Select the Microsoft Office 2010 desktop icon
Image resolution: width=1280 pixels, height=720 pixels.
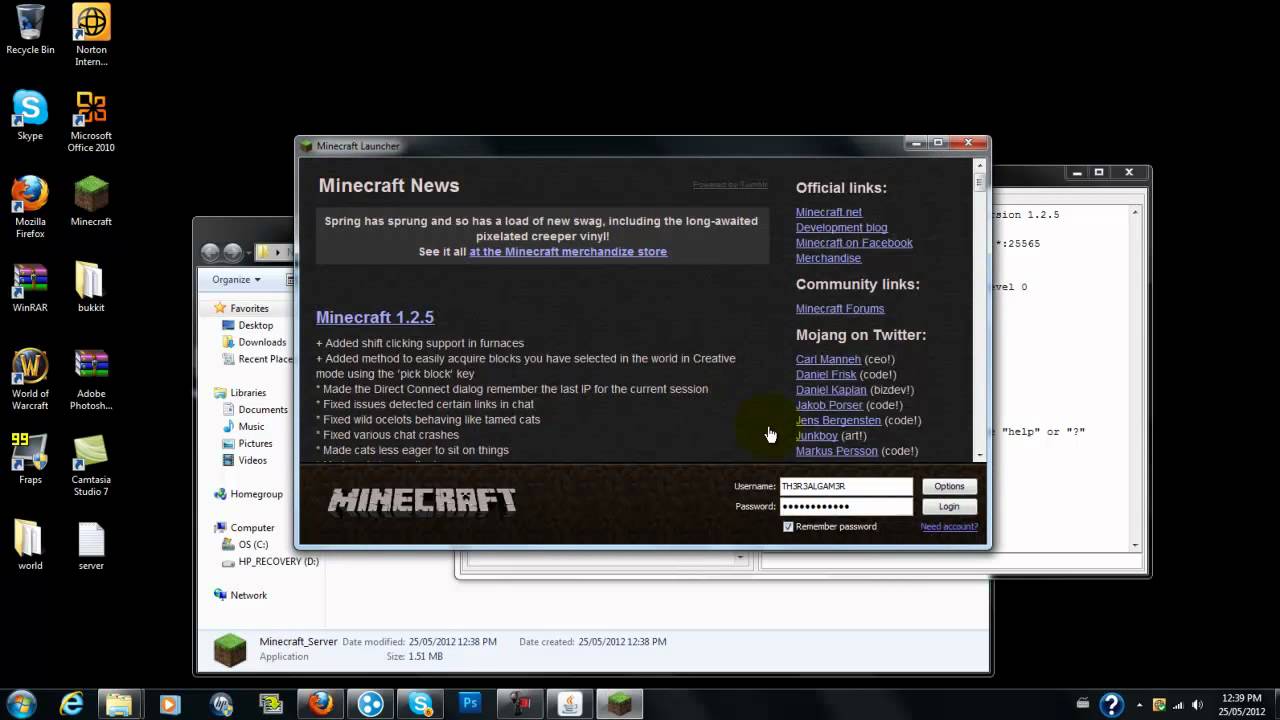(91, 122)
